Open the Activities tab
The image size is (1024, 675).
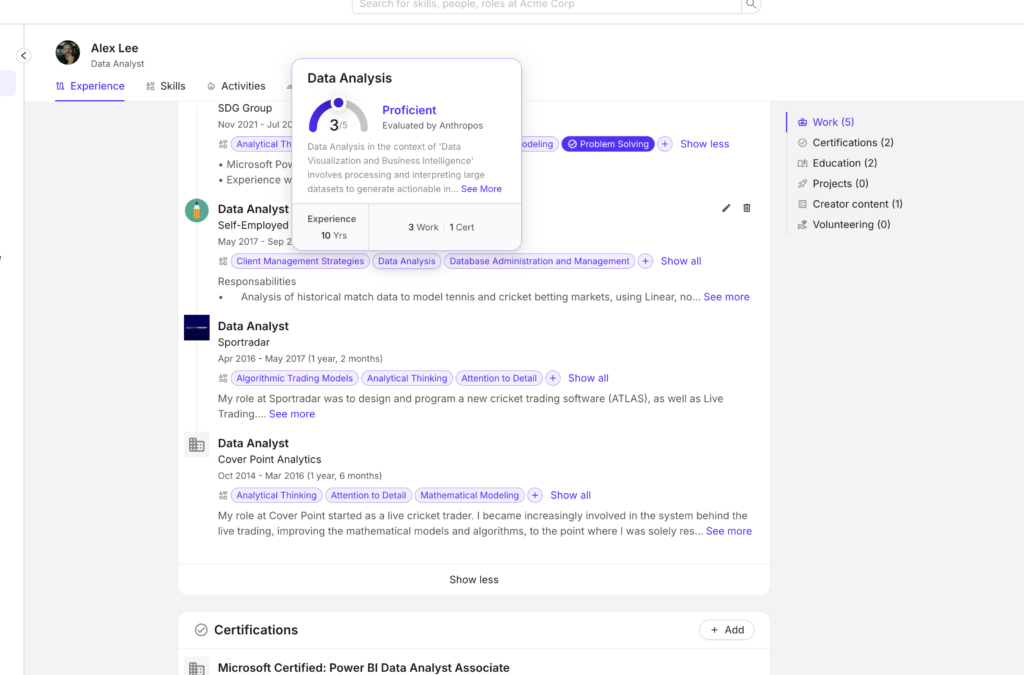click(x=236, y=86)
